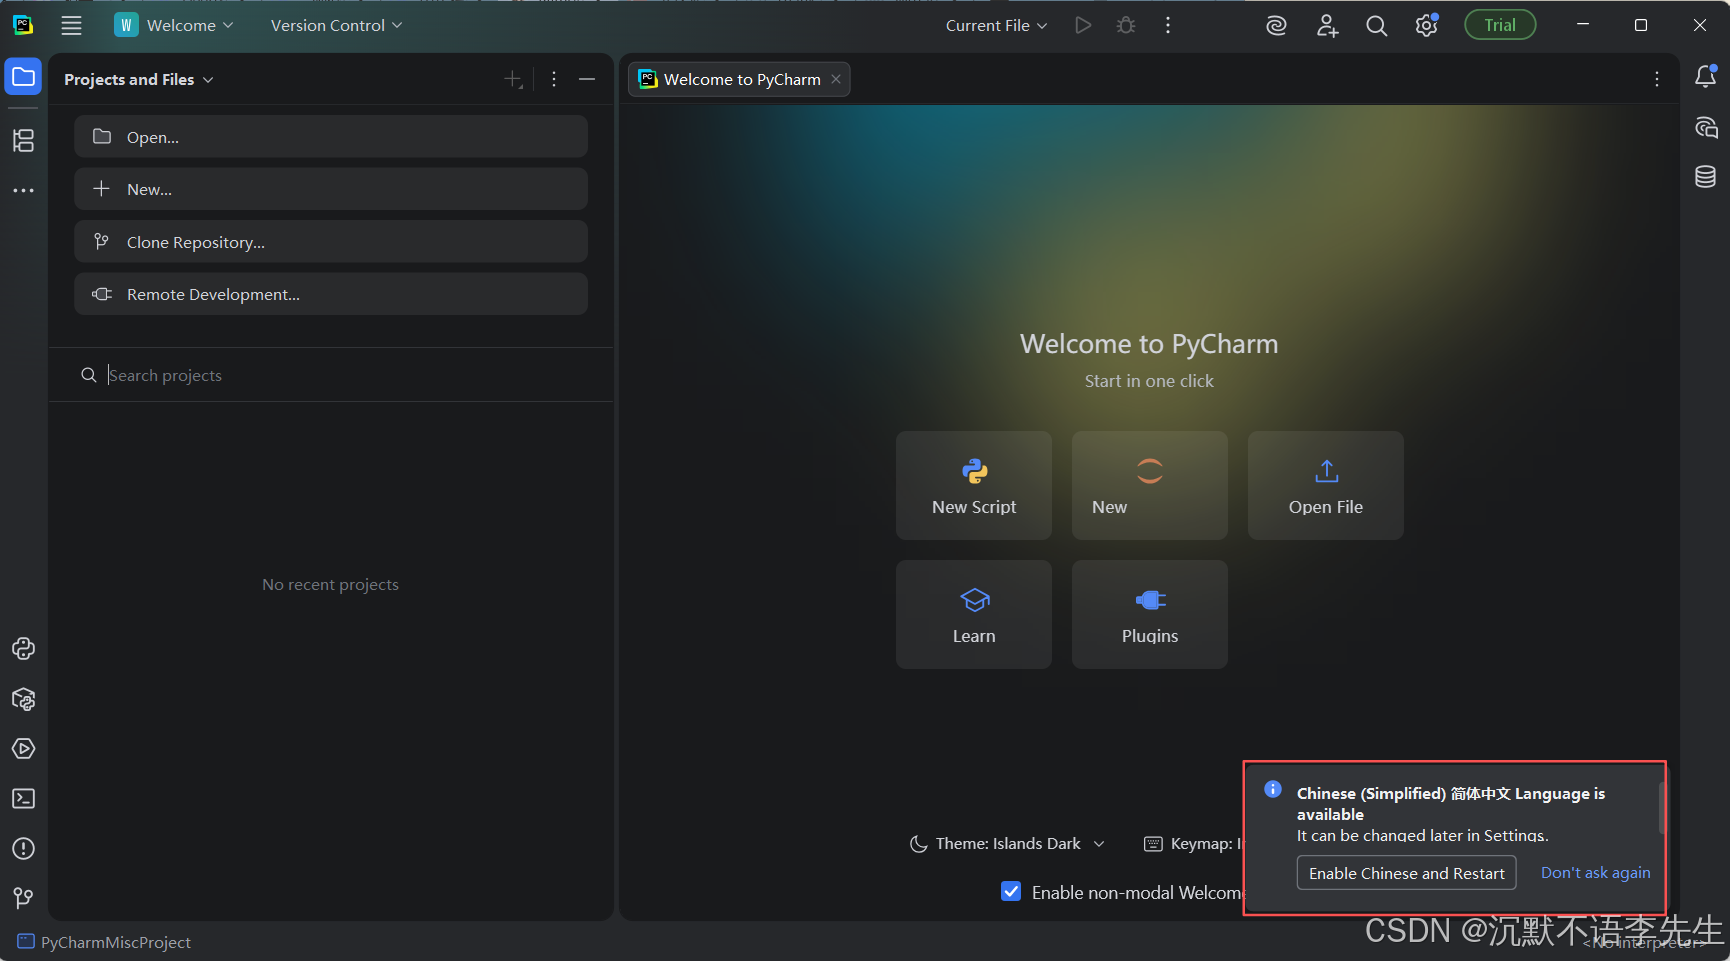Open the Database tool window
Screen dimensions: 1730x961
pyautogui.click(x=1706, y=177)
